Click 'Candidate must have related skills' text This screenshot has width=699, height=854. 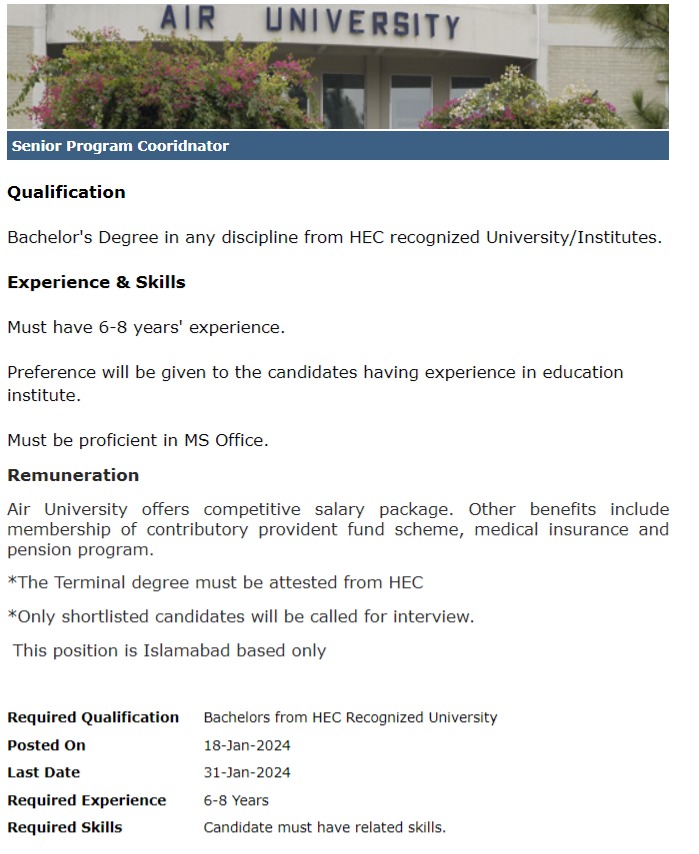pos(324,827)
